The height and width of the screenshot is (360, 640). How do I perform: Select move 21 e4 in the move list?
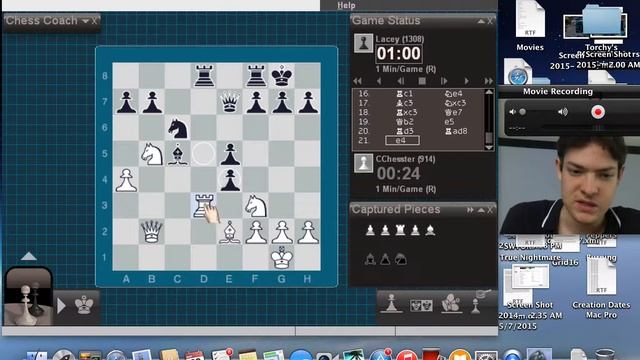[x=402, y=140]
